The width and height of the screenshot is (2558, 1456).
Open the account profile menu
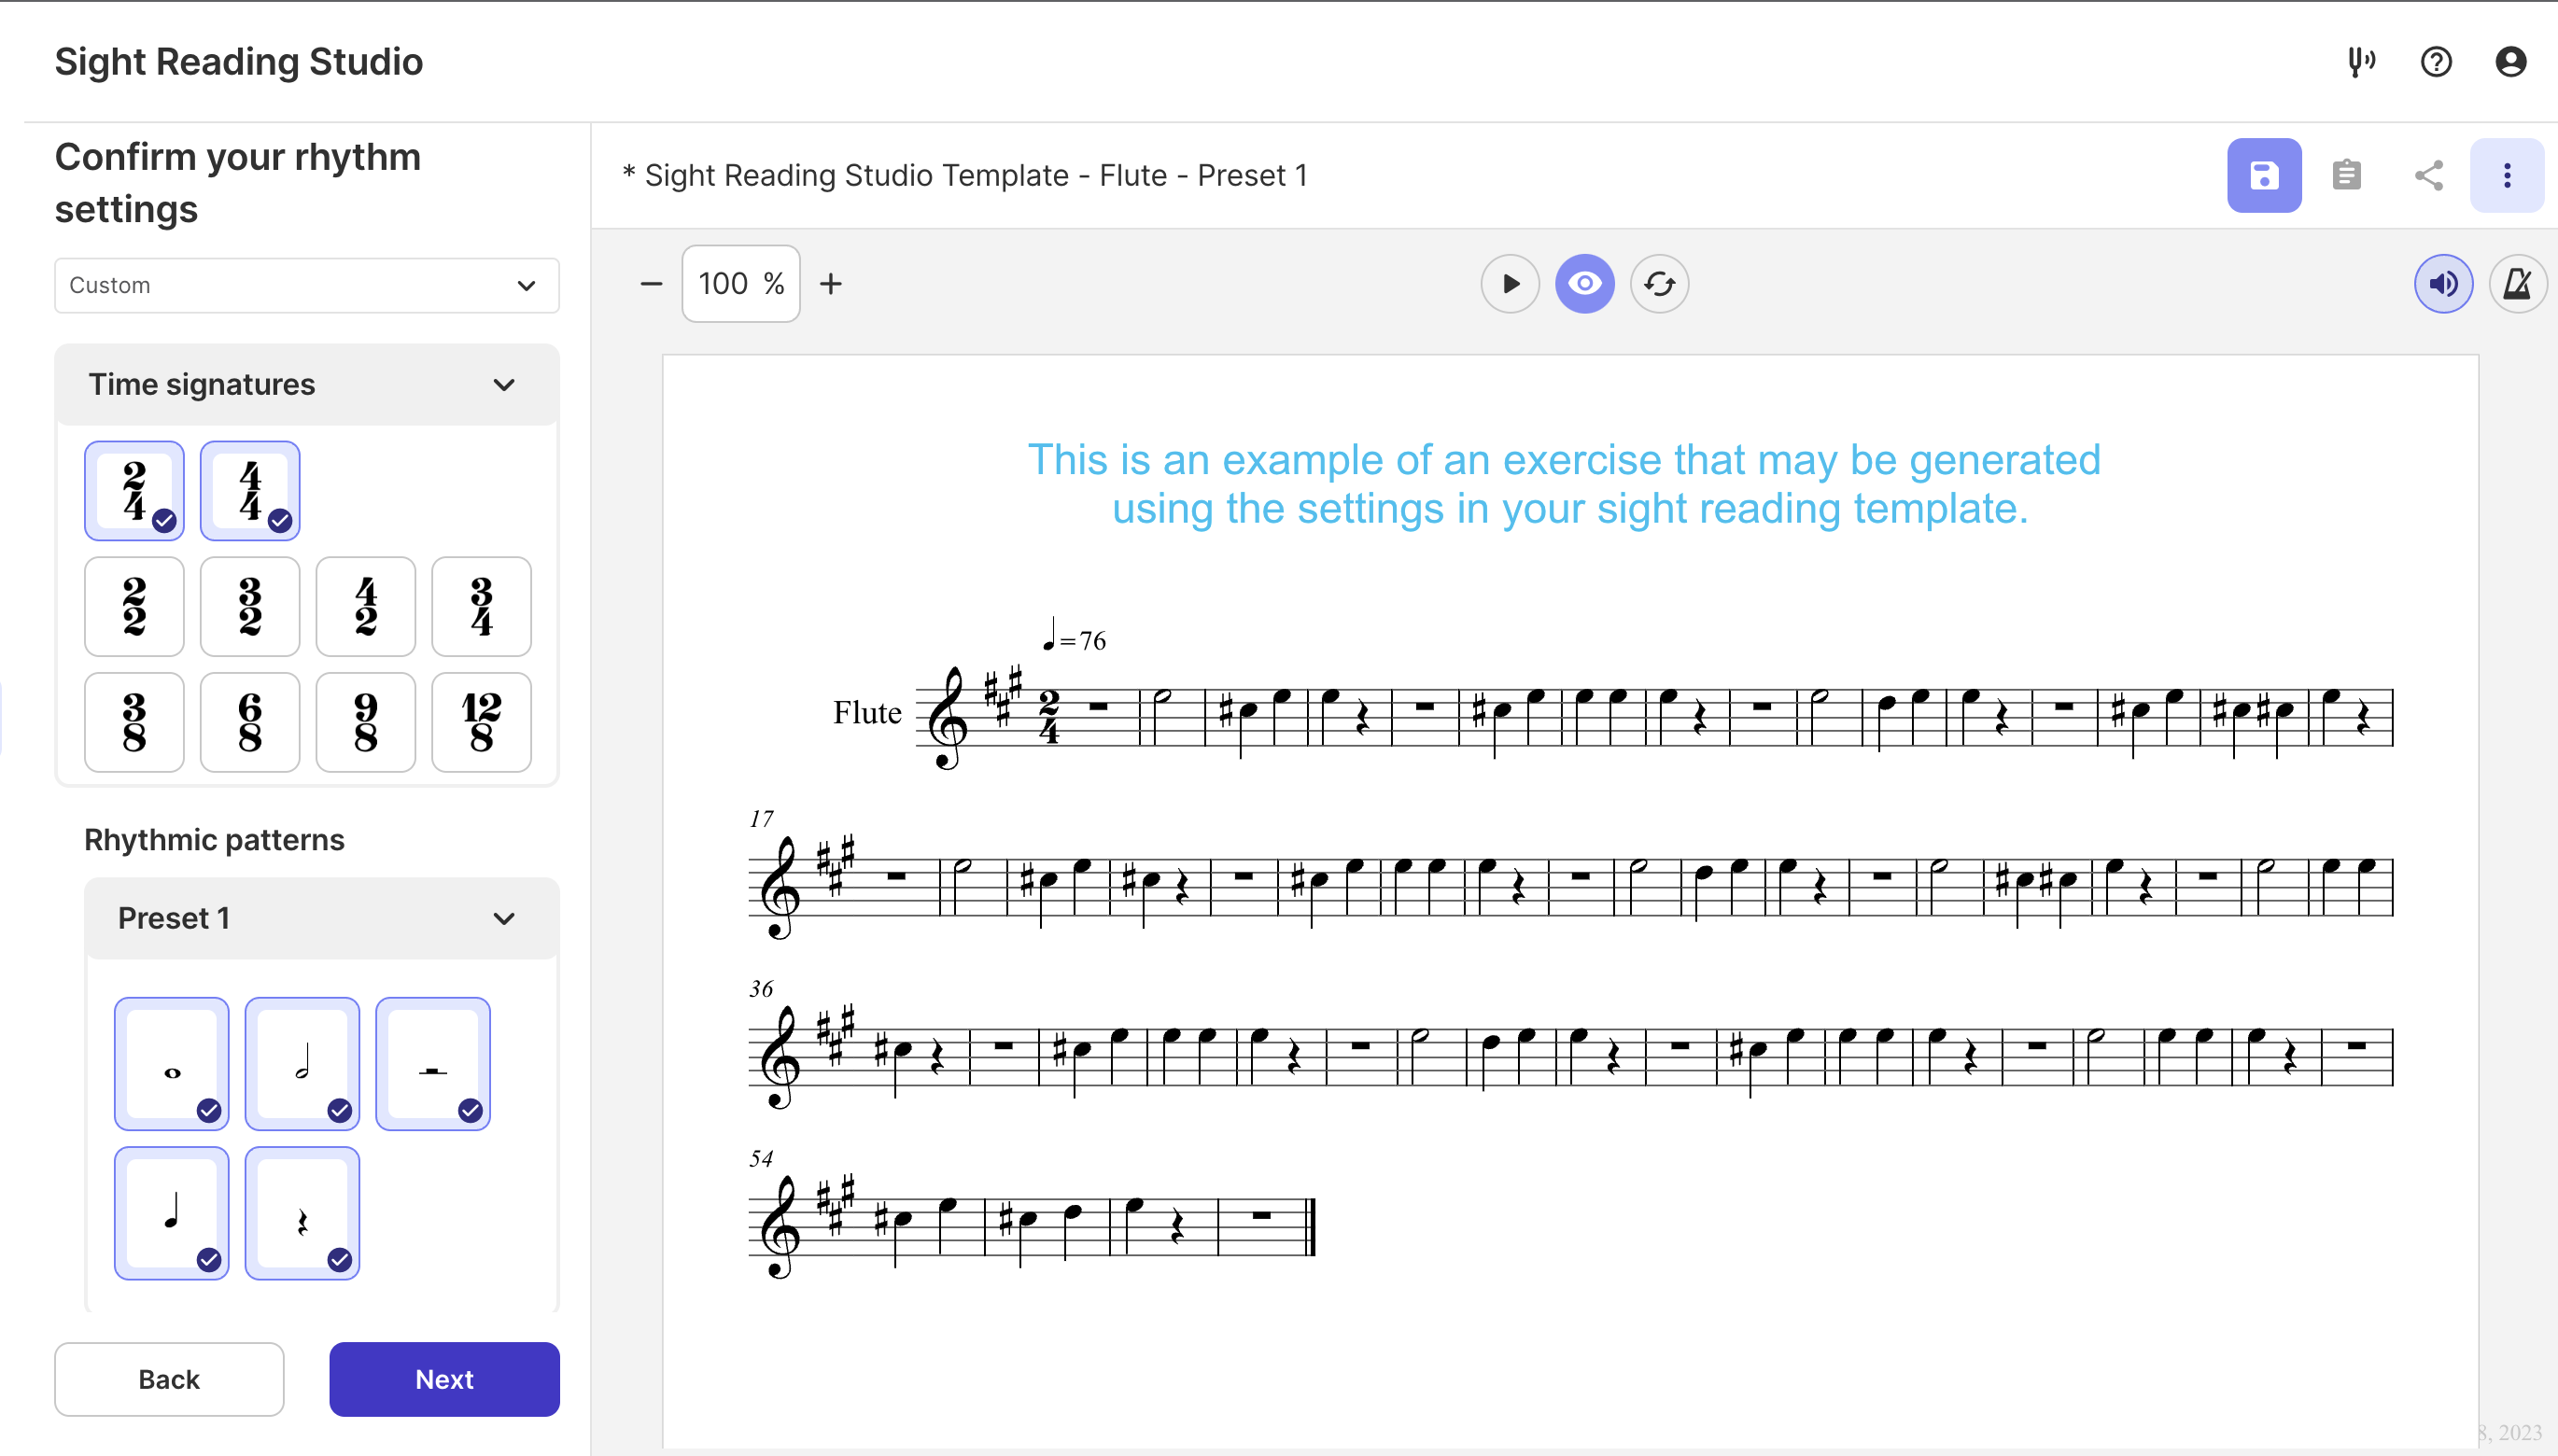(2511, 62)
